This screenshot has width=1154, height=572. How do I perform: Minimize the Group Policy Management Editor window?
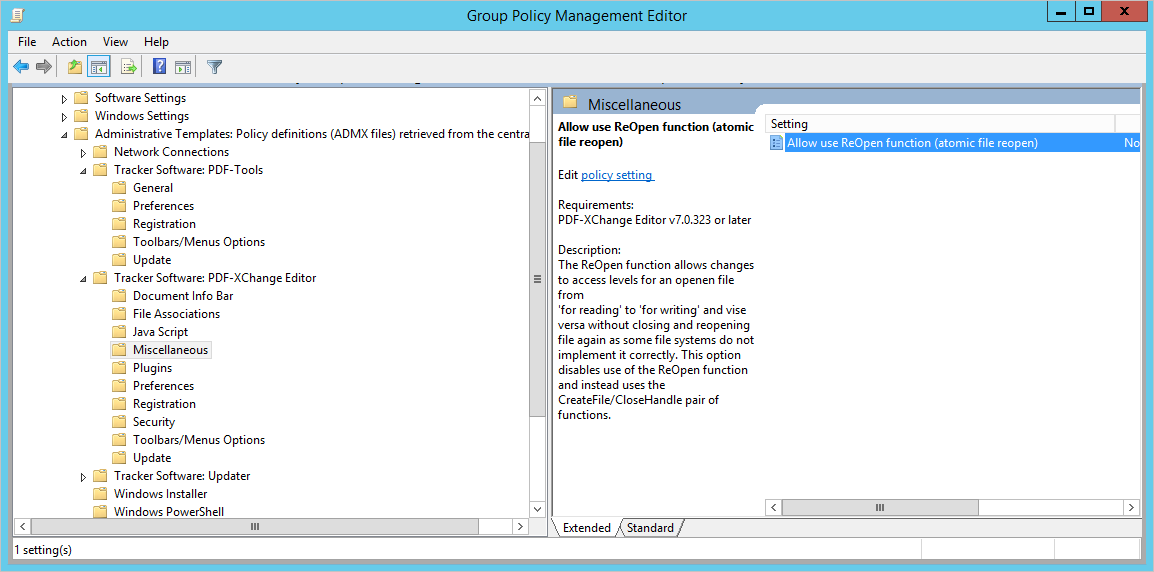point(1061,10)
